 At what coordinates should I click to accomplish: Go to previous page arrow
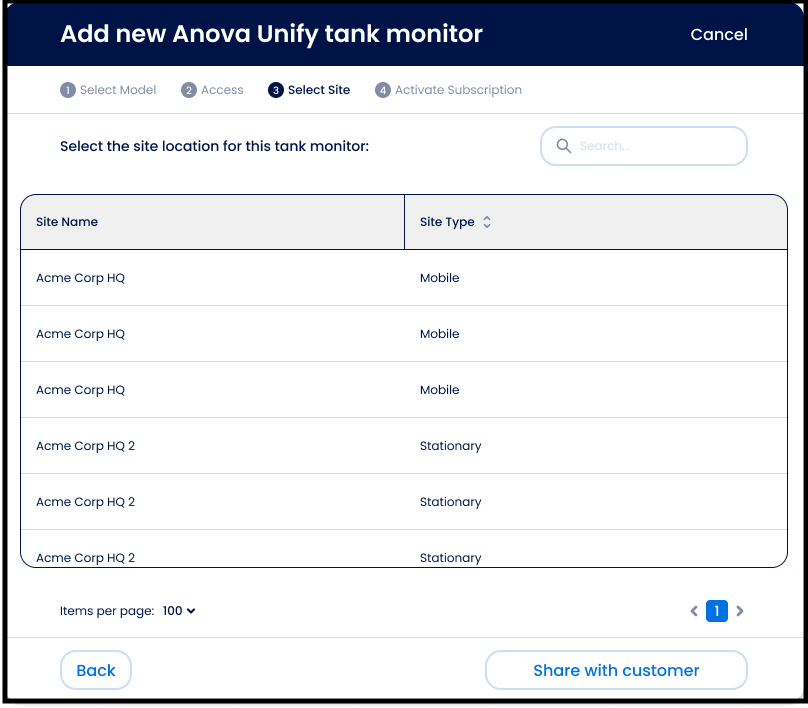[694, 611]
